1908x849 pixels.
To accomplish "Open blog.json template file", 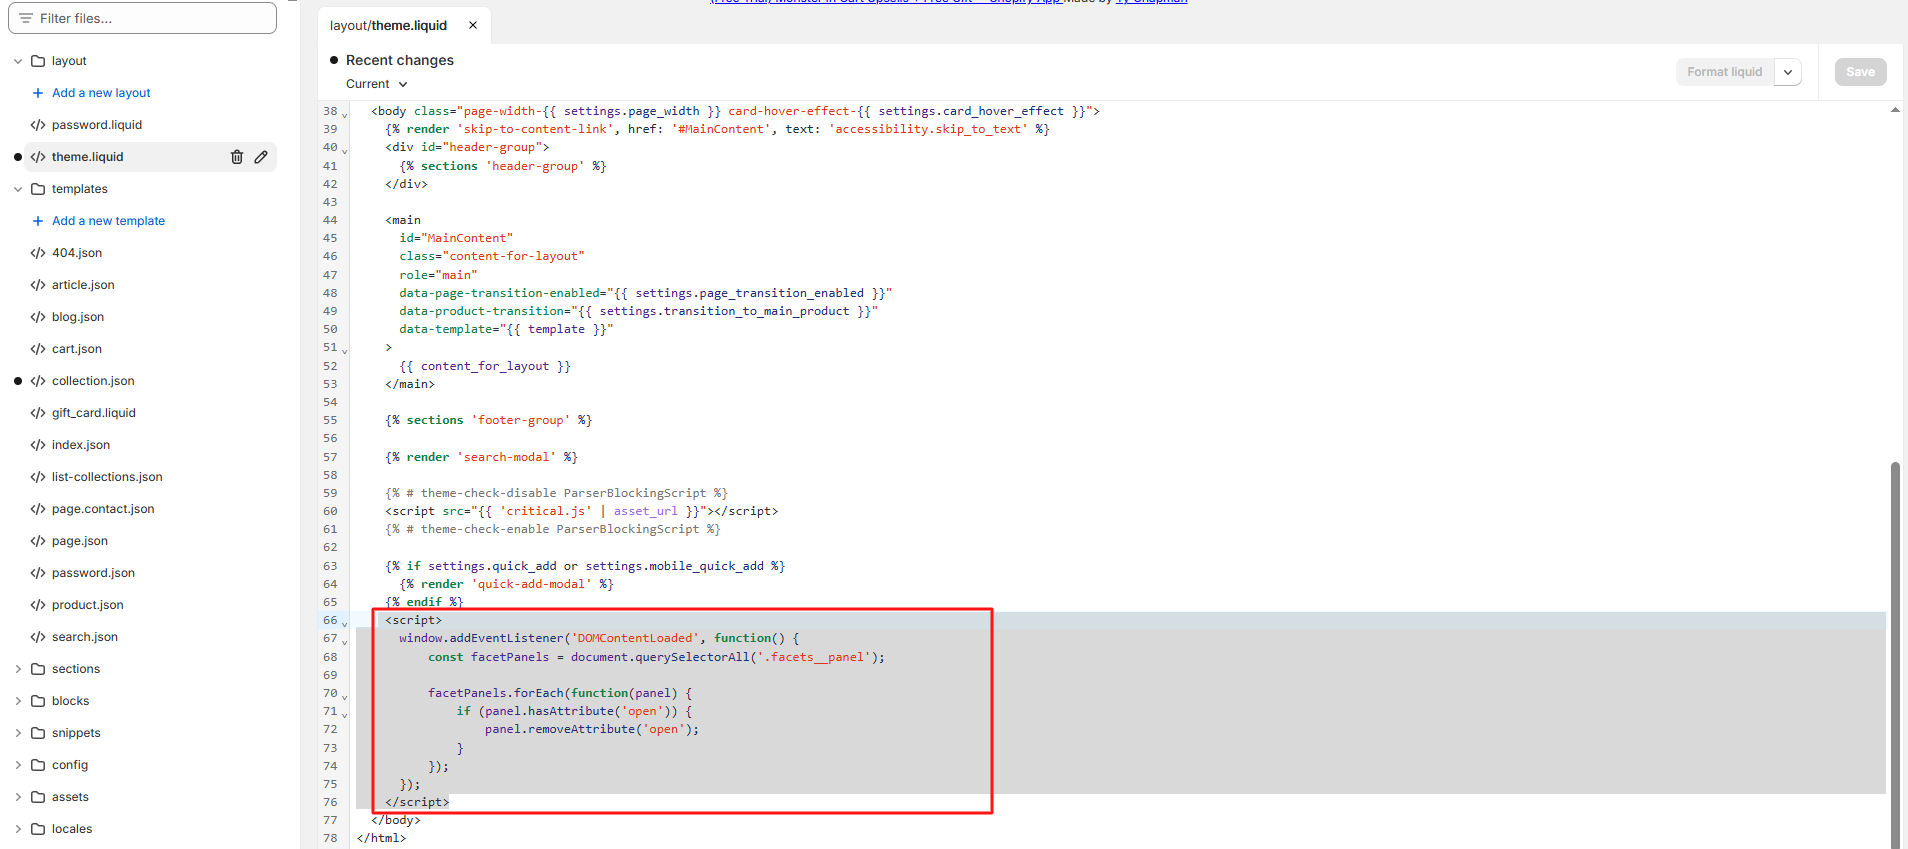I will pyautogui.click(x=78, y=317).
